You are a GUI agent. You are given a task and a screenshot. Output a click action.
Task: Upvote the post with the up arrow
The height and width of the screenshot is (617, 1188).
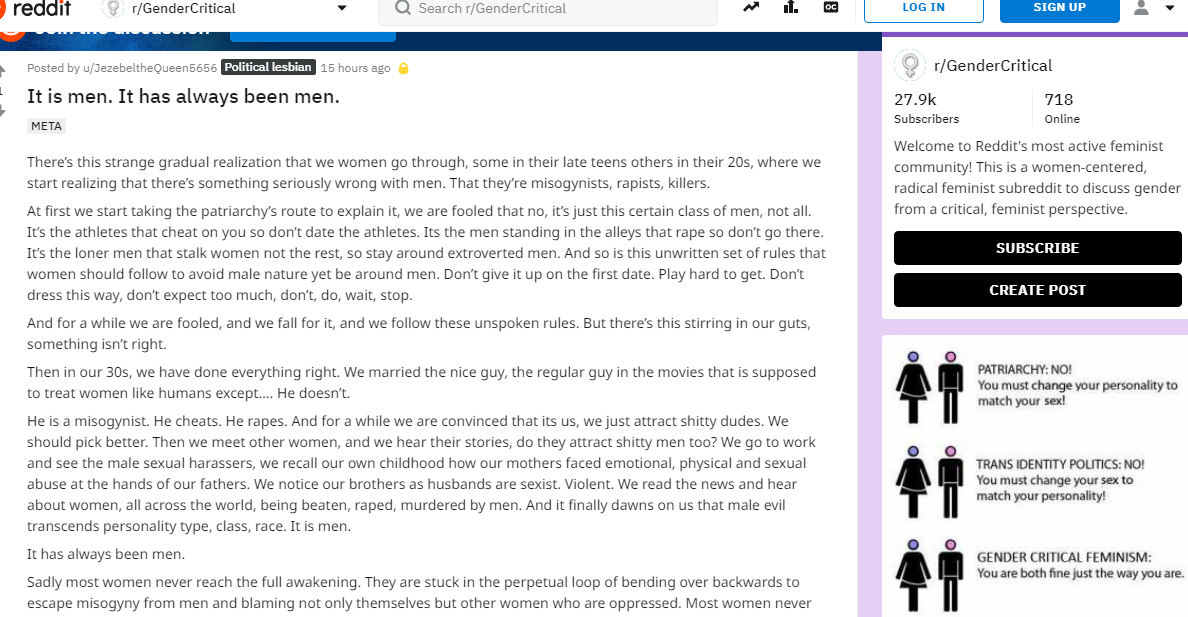tap(2, 71)
